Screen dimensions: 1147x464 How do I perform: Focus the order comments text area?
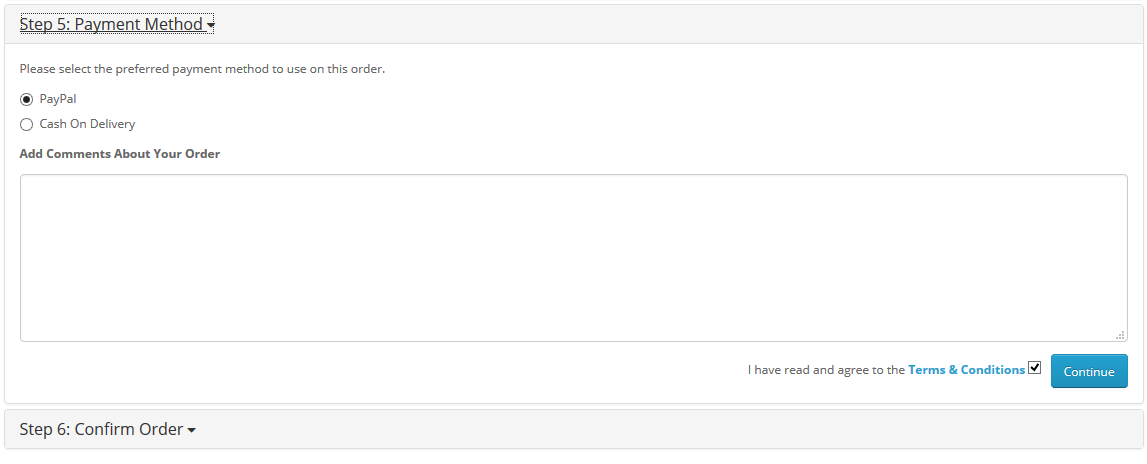tap(573, 258)
